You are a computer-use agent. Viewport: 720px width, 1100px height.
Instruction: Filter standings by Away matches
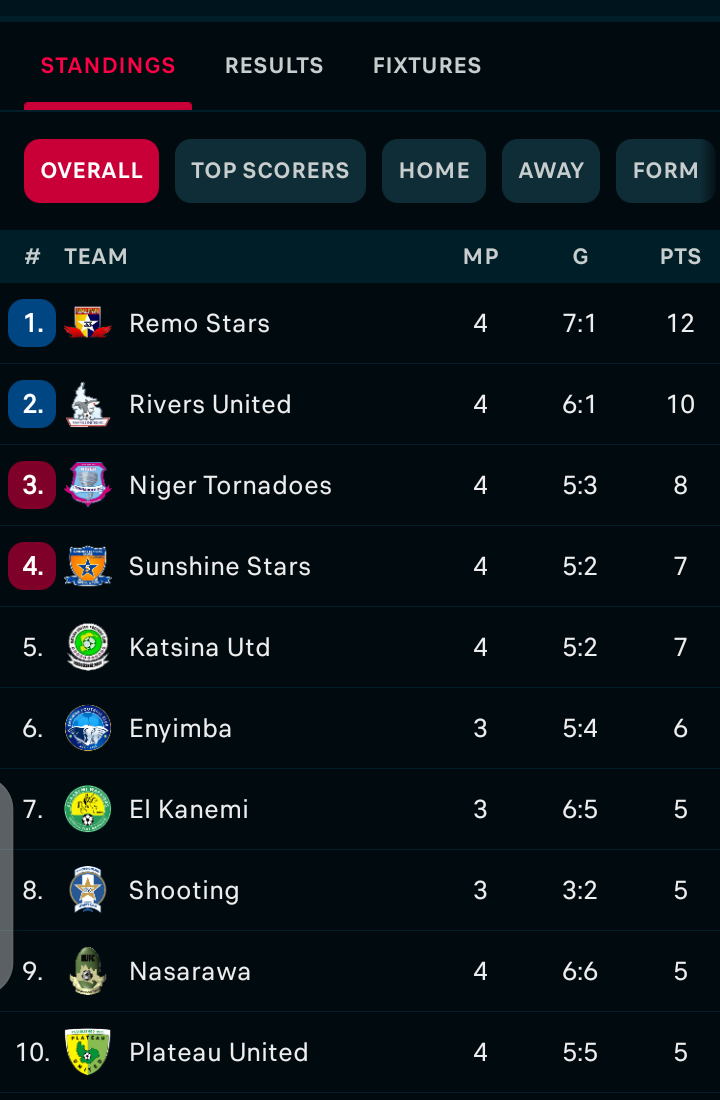pos(551,171)
